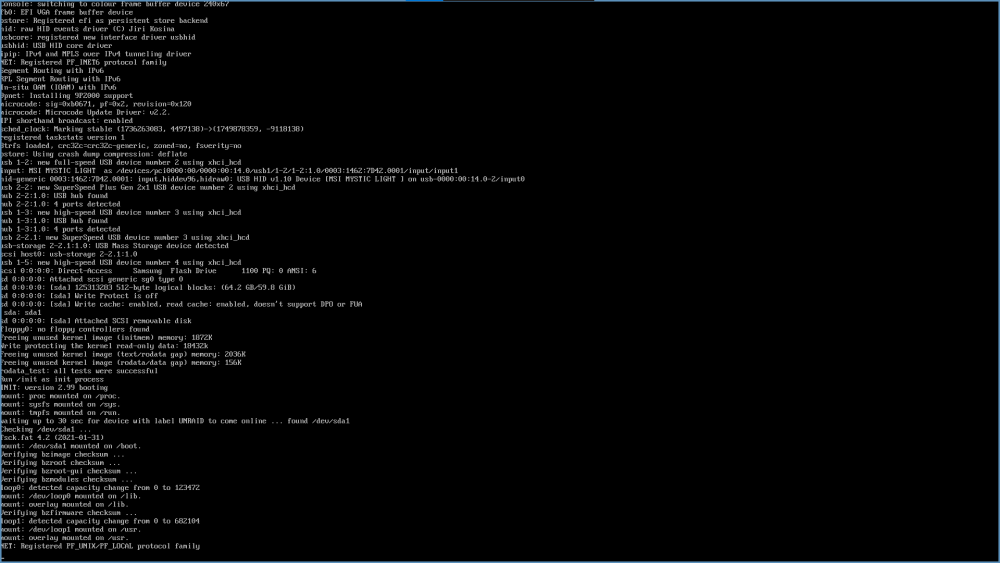Select the 'input: MSI MYSTIC LIGHT' device path line
The image size is (1000, 563).
coord(230,170)
